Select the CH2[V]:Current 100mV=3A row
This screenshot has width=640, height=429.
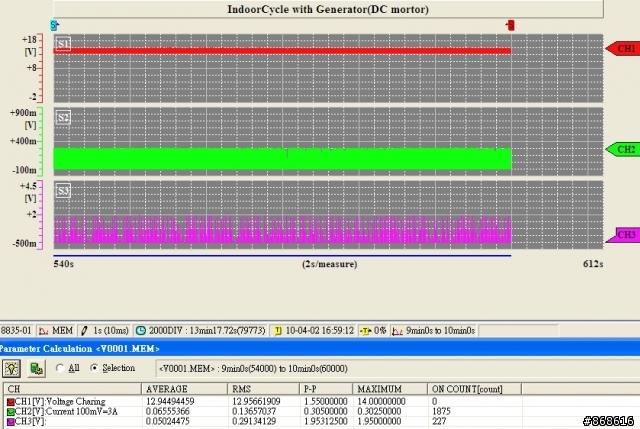[x=320, y=411]
